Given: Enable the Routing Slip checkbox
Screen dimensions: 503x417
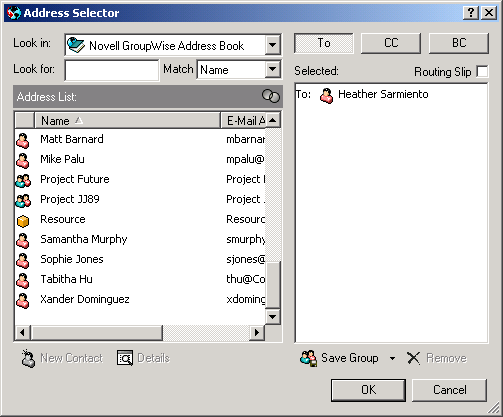Looking at the screenshot, I should point(482,71).
